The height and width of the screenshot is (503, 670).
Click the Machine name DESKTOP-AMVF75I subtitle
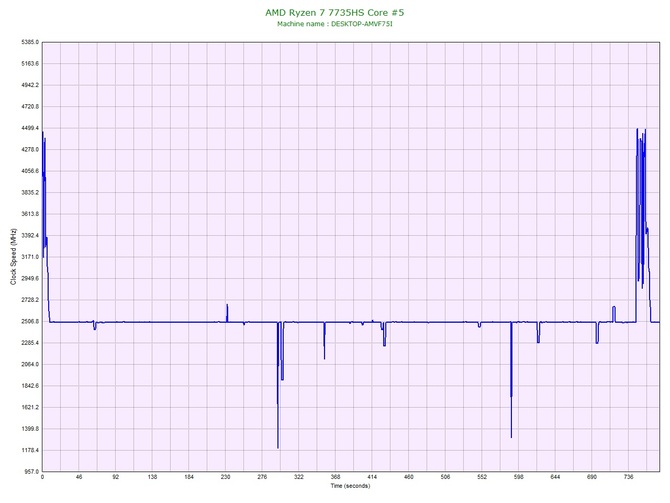click(335, 24)
